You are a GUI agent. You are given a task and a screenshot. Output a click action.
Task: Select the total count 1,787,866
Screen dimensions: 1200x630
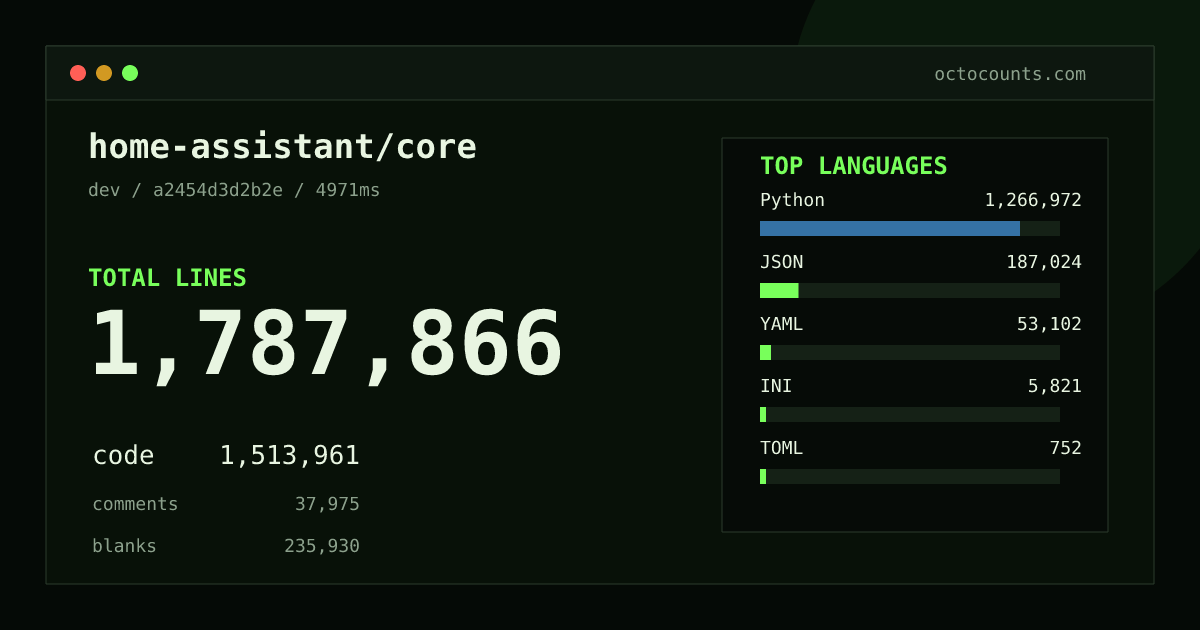[x=327, y=346]
